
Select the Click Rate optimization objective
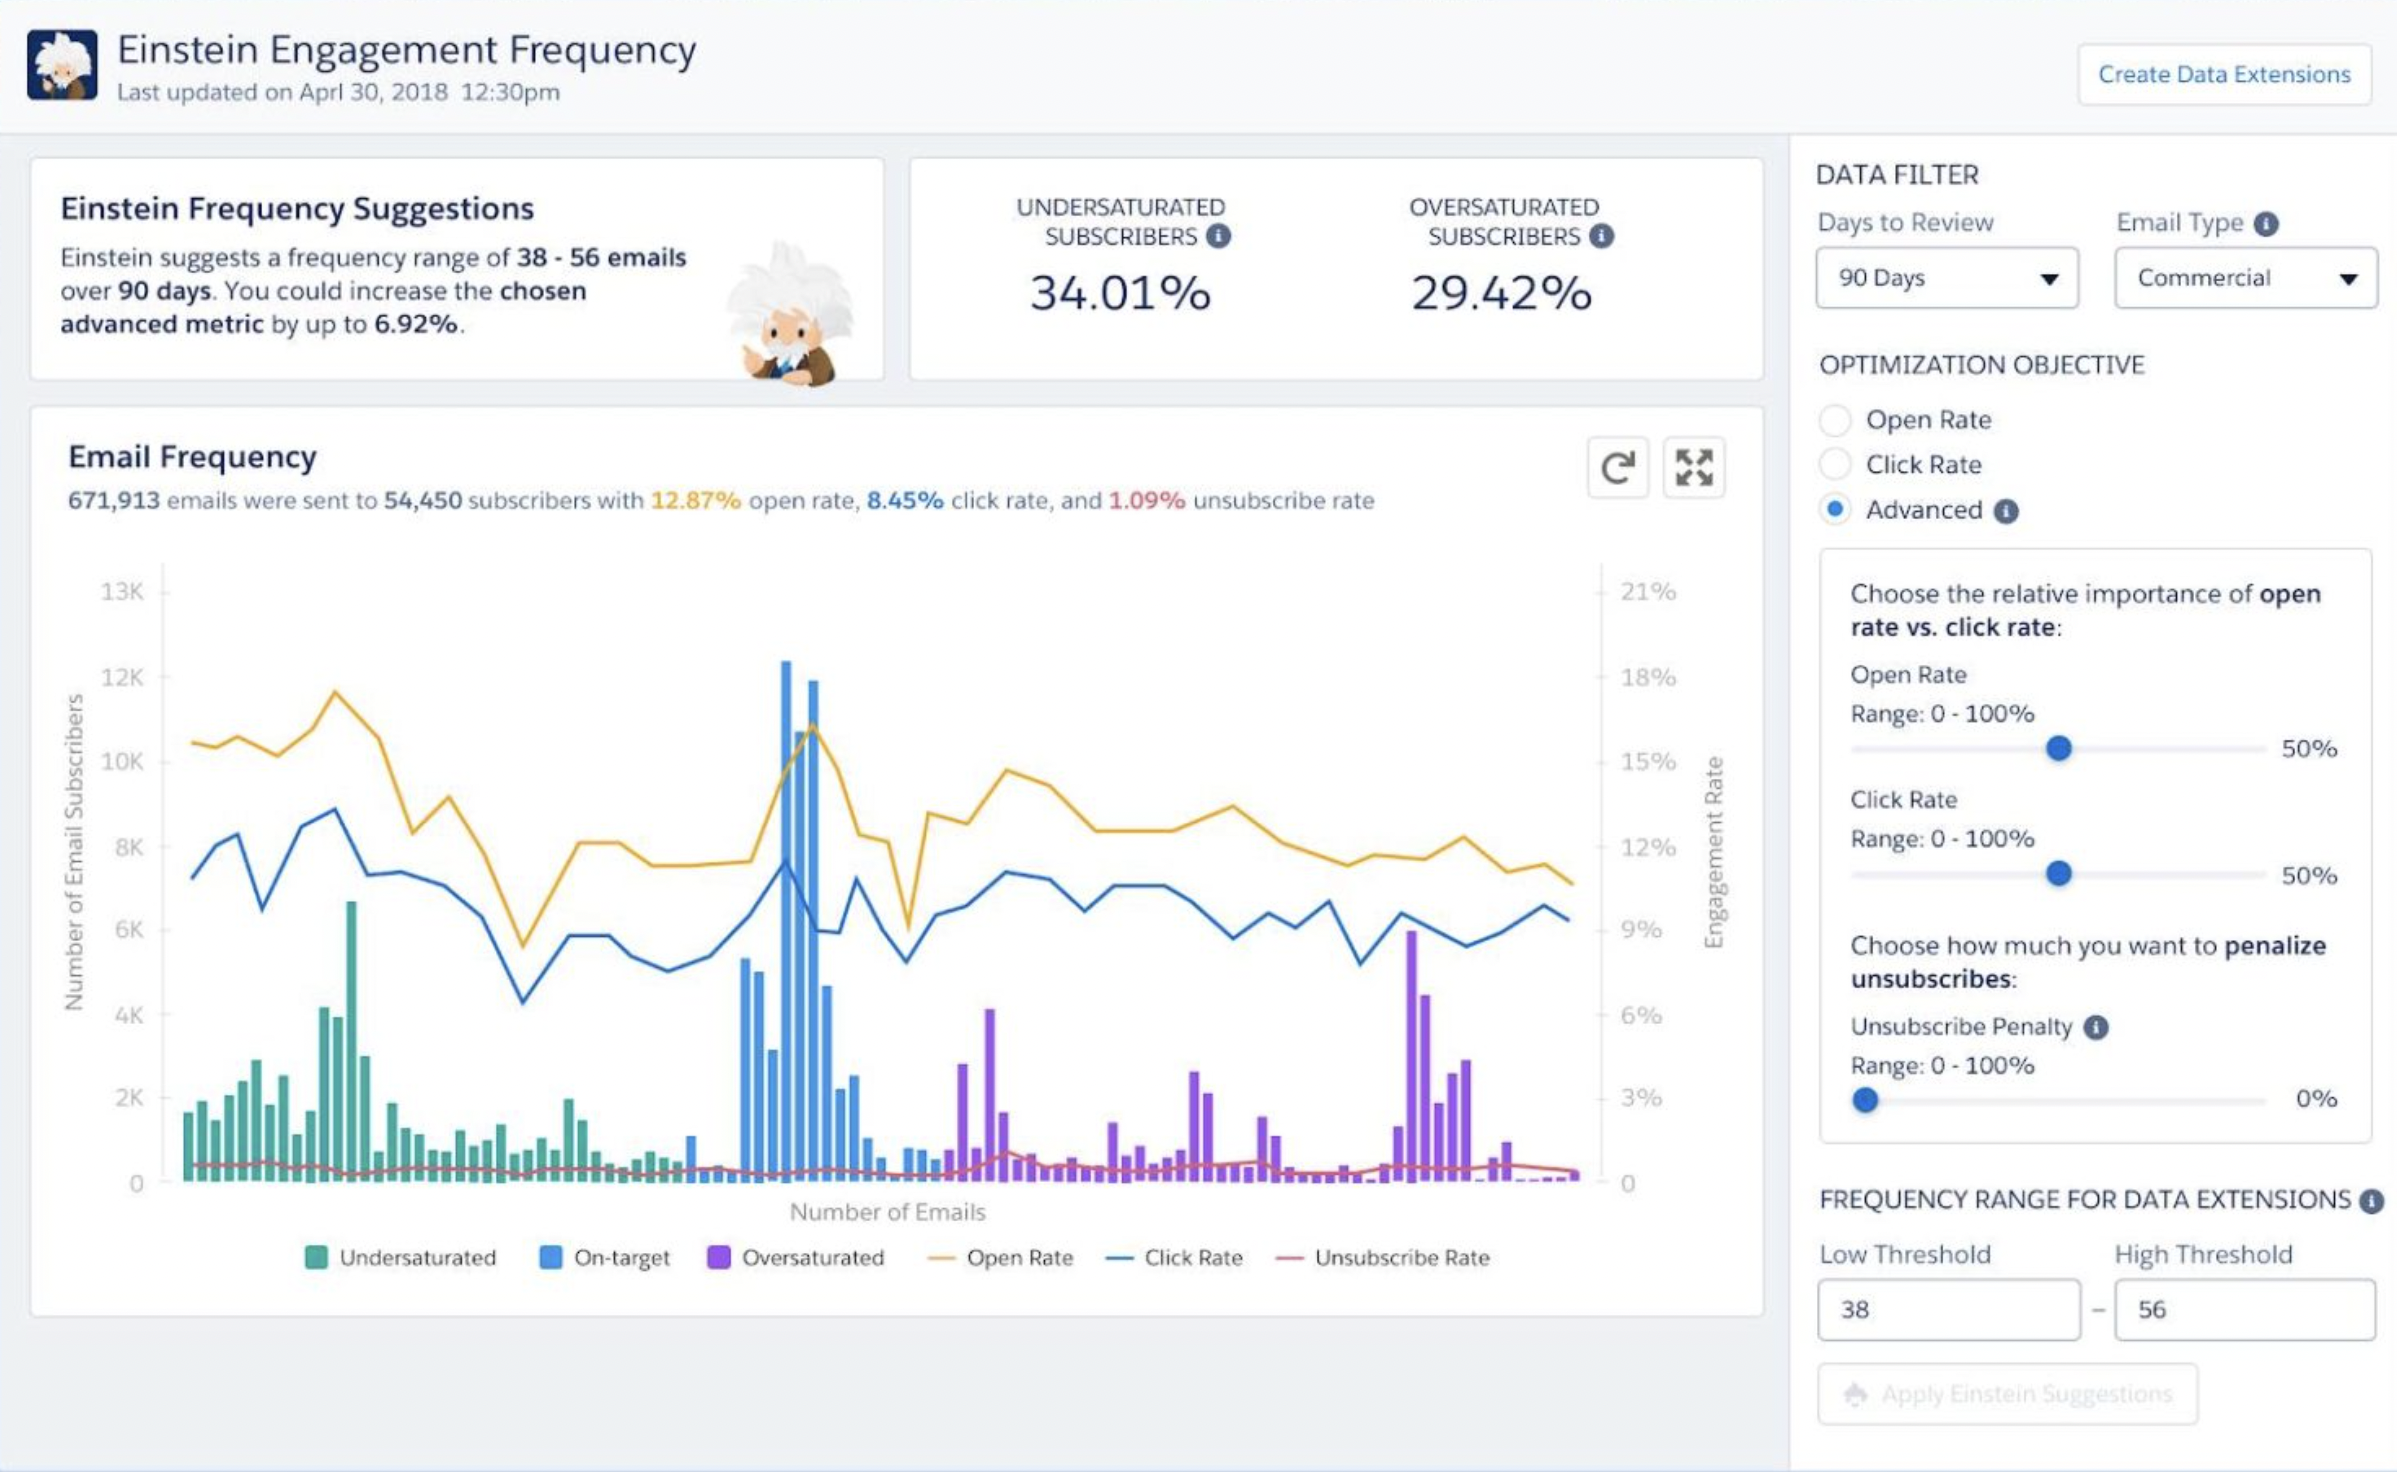tap(1835, 464)
